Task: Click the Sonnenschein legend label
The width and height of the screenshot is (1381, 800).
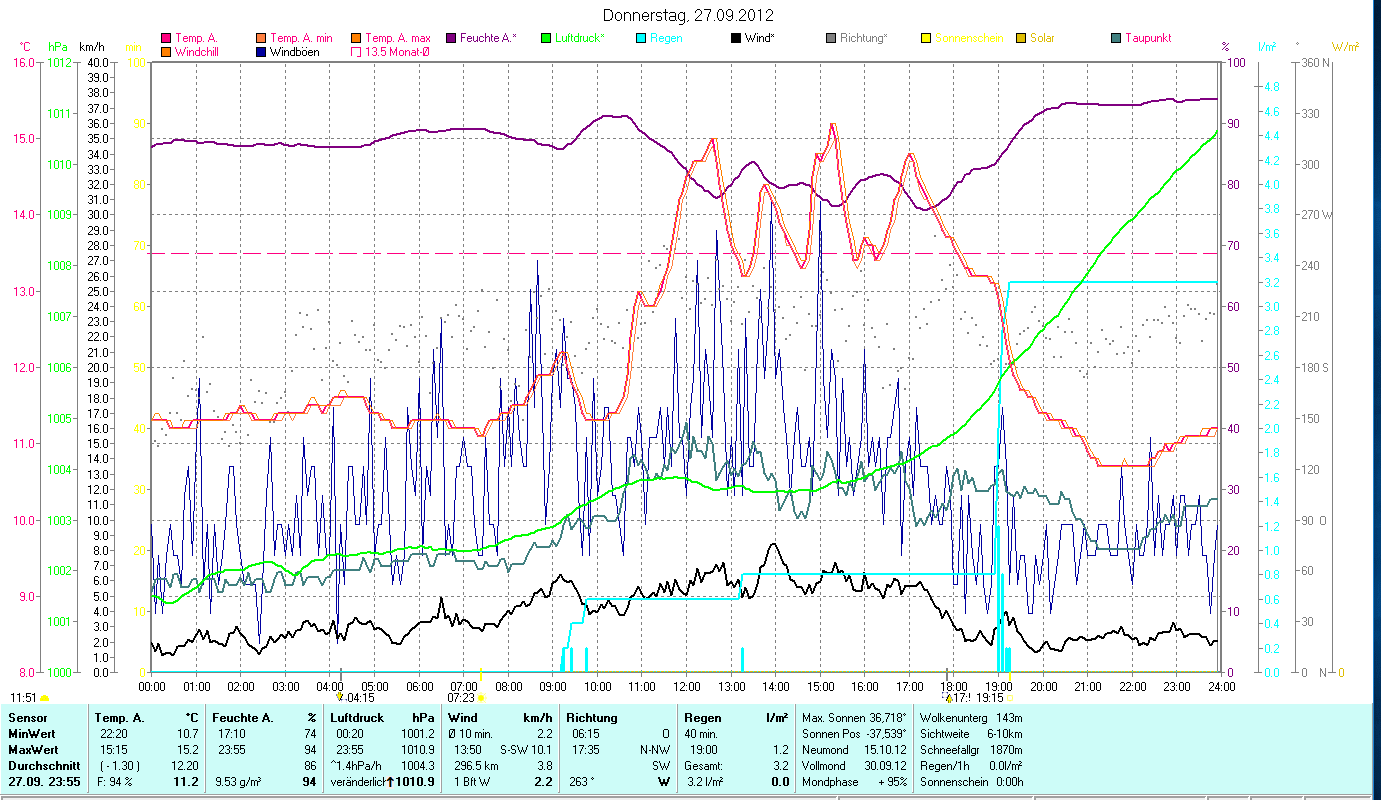Action: [x=969, y=38]
